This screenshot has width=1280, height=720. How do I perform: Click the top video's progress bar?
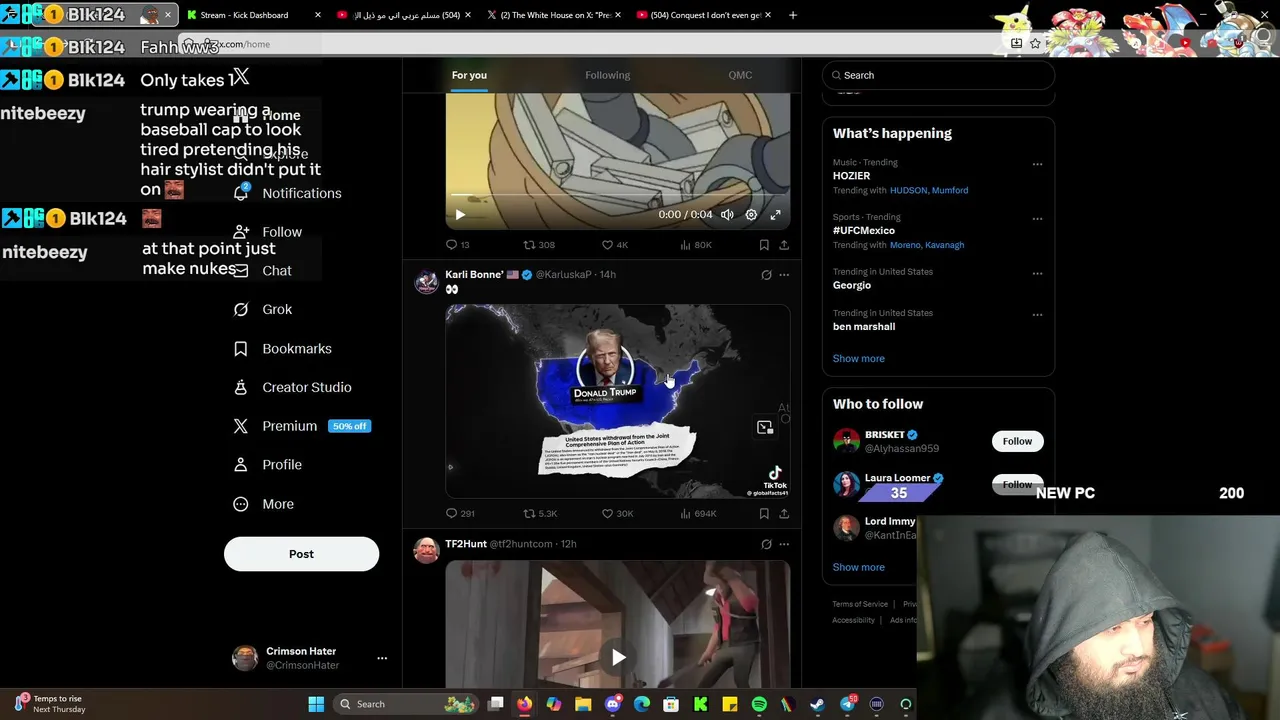[617, 195]
